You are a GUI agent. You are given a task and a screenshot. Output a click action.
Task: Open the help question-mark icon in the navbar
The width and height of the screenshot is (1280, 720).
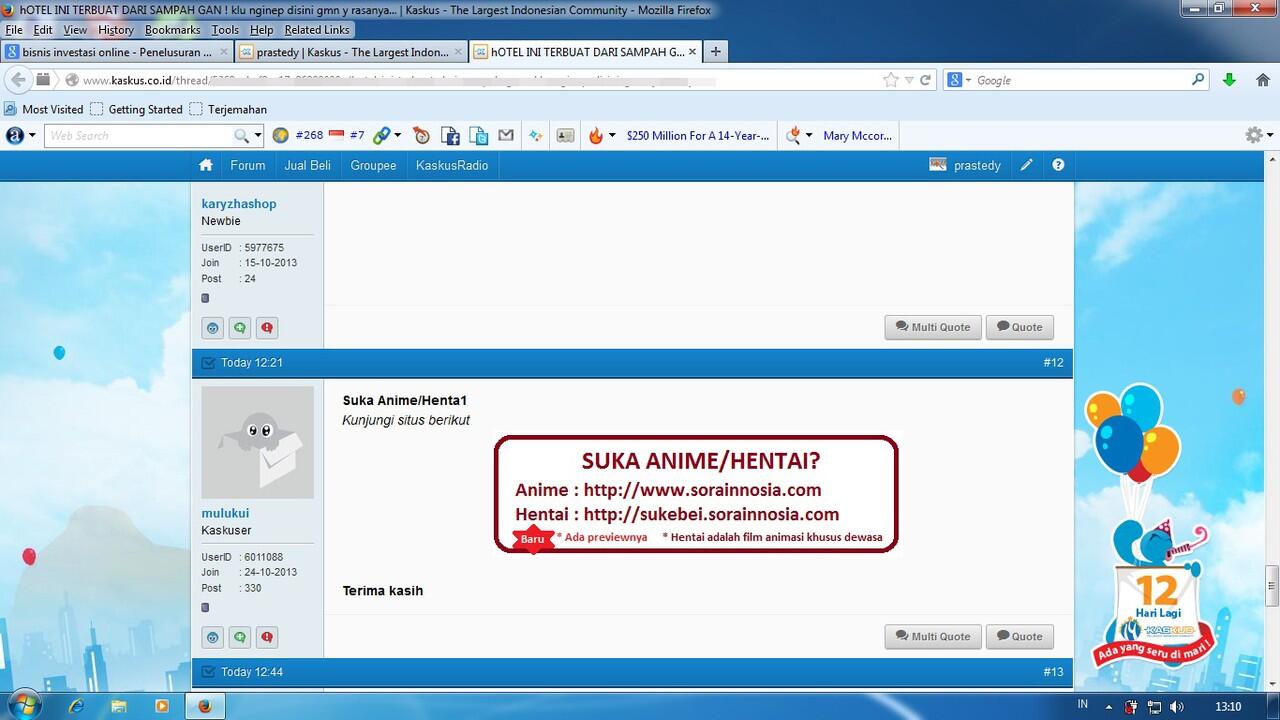(x=1058, y=165)
